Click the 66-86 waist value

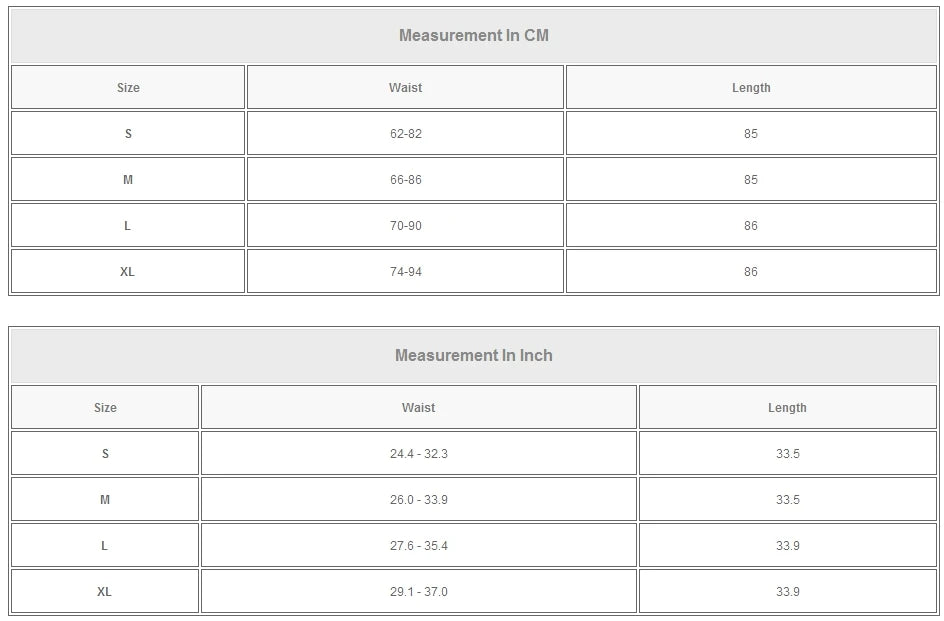(405, 180)
